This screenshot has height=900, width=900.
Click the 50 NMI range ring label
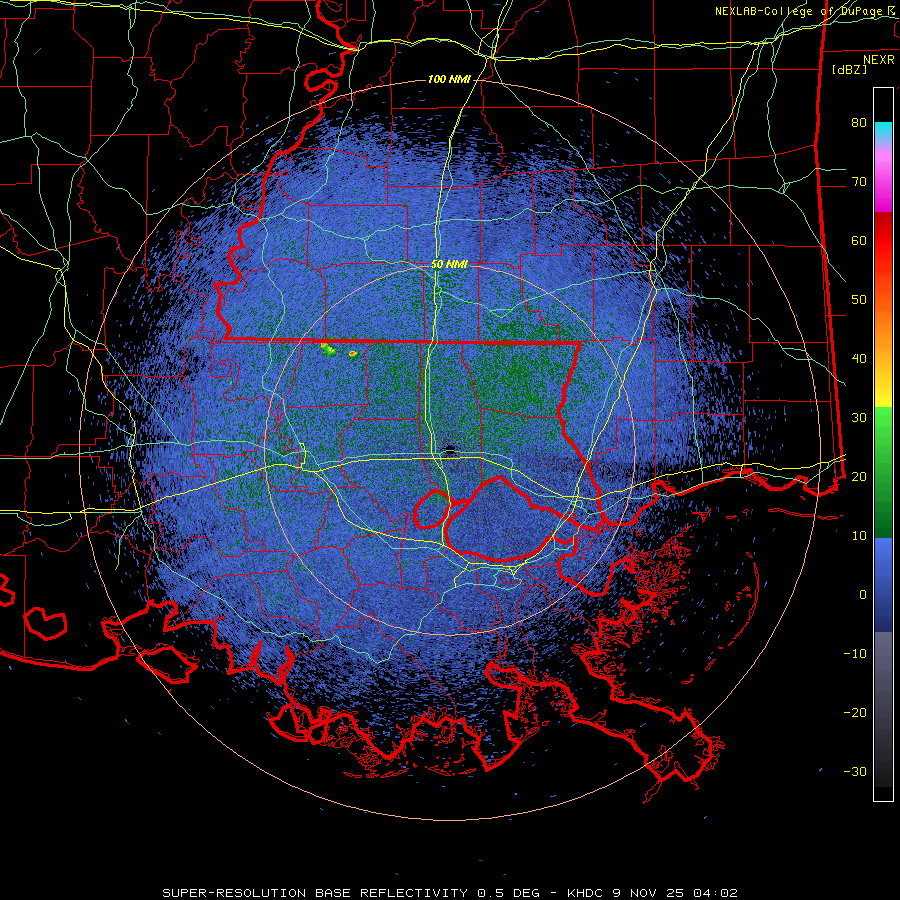click(449, 265)
